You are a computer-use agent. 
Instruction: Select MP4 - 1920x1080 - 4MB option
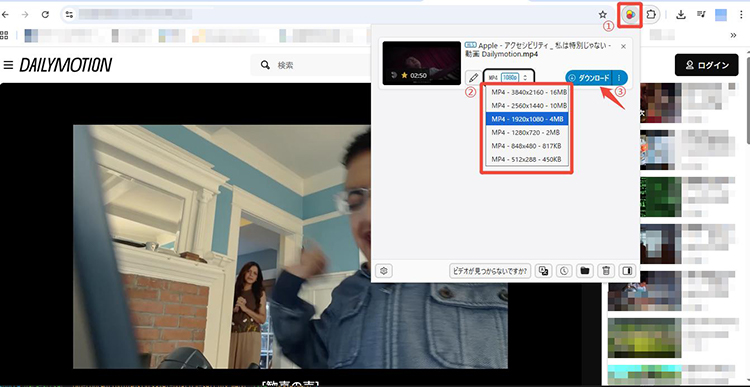pyautogui.click(x=527, y=119)
